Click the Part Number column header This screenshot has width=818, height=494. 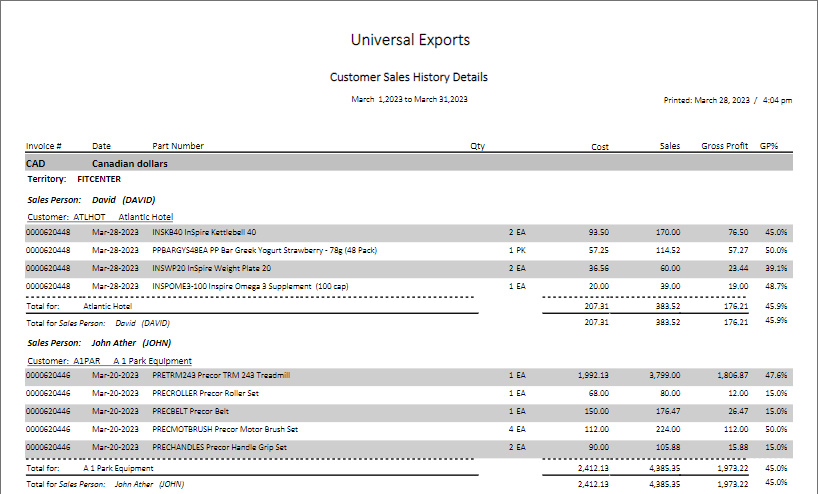(x=178, y=146)
